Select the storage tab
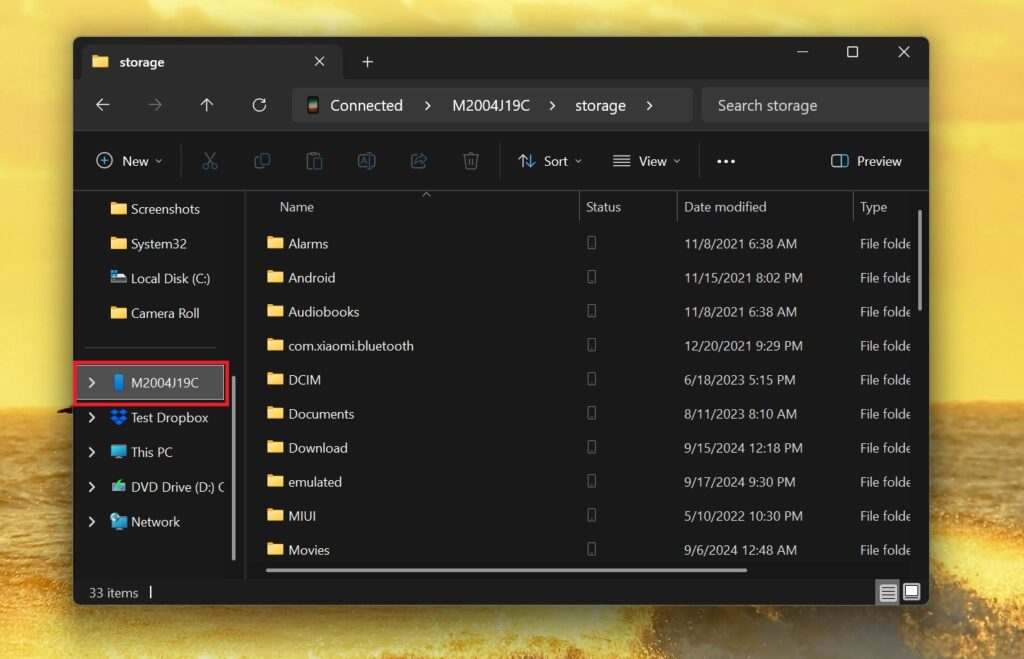This screenshot has width=1024, height=659. 140,61
